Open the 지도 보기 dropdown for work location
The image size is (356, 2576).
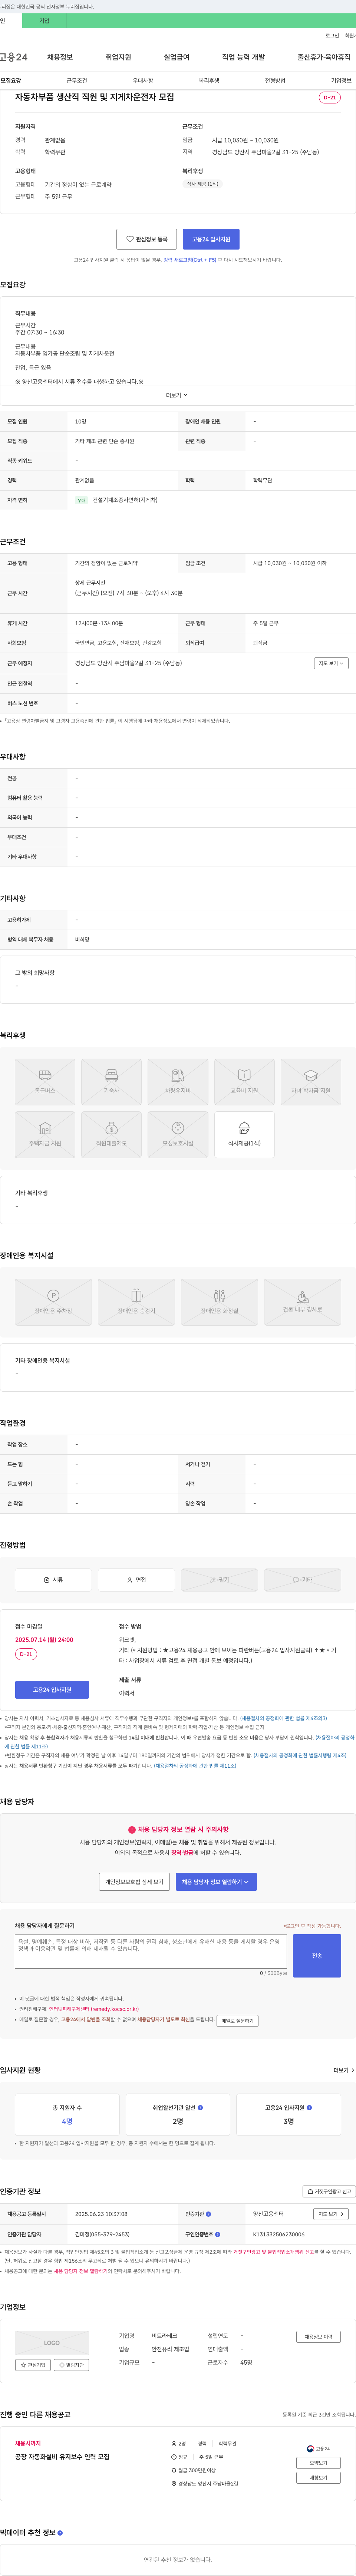coord(332,663)
